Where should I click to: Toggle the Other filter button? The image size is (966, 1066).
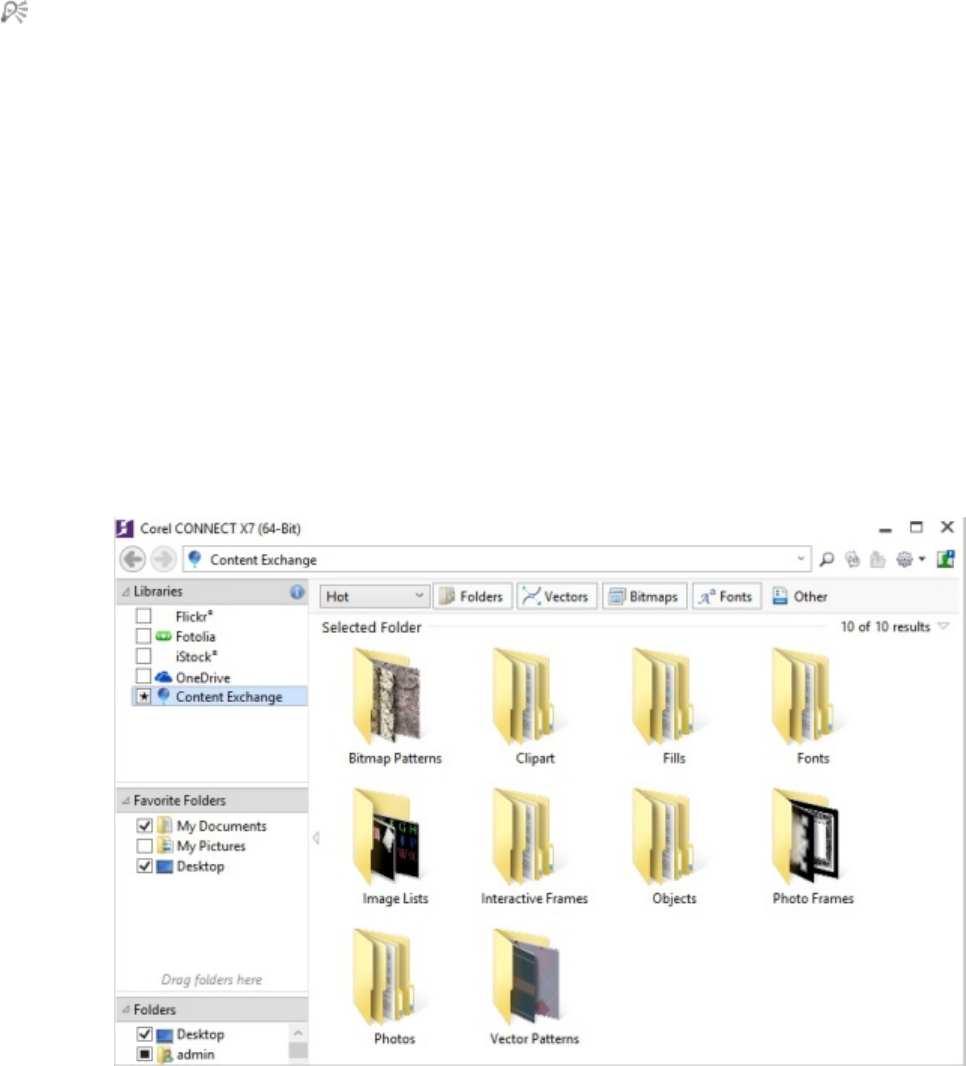(x=800, y=596)
